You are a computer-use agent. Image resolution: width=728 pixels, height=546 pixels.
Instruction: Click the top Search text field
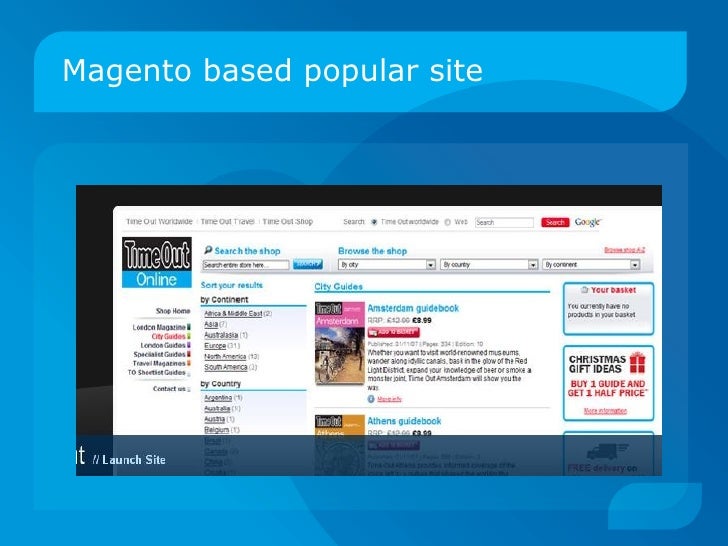tap(504, 222)
